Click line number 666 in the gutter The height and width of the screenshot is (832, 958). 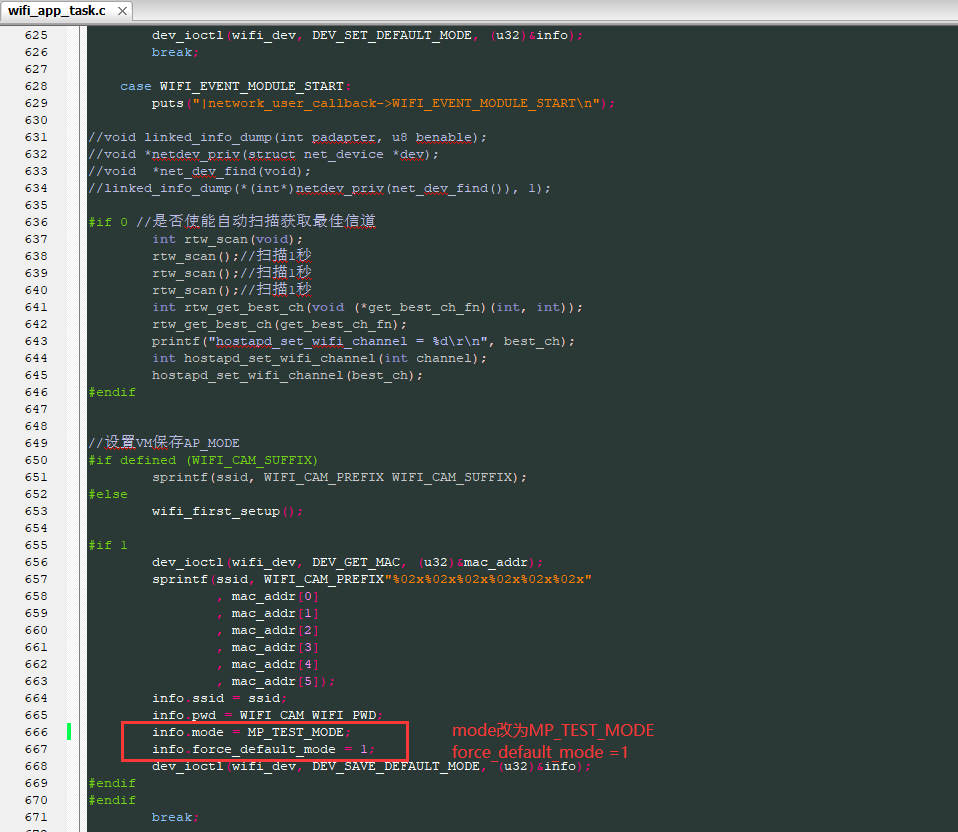pyautogui.click(x=36, y=732)
